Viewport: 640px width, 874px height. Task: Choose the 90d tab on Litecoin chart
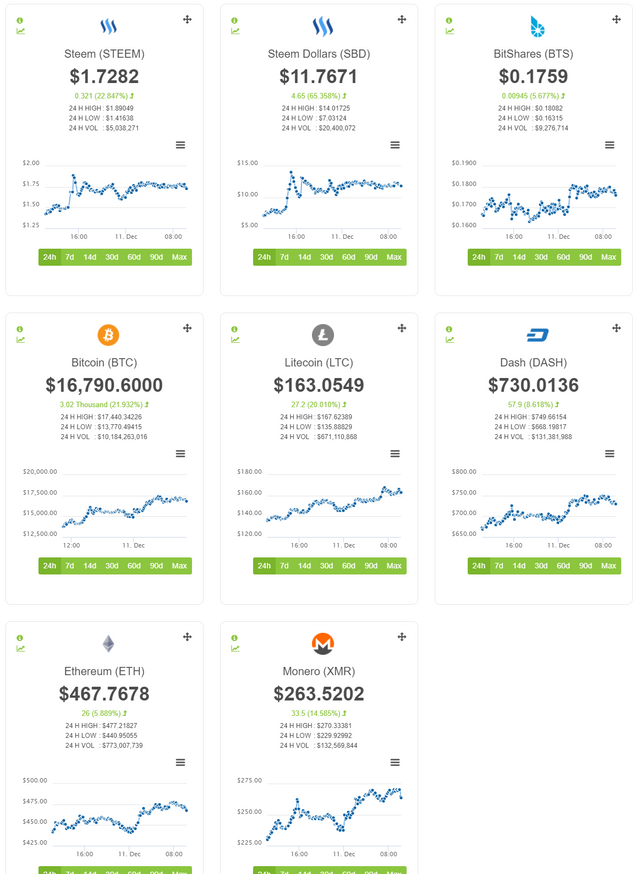click(370, 566)
